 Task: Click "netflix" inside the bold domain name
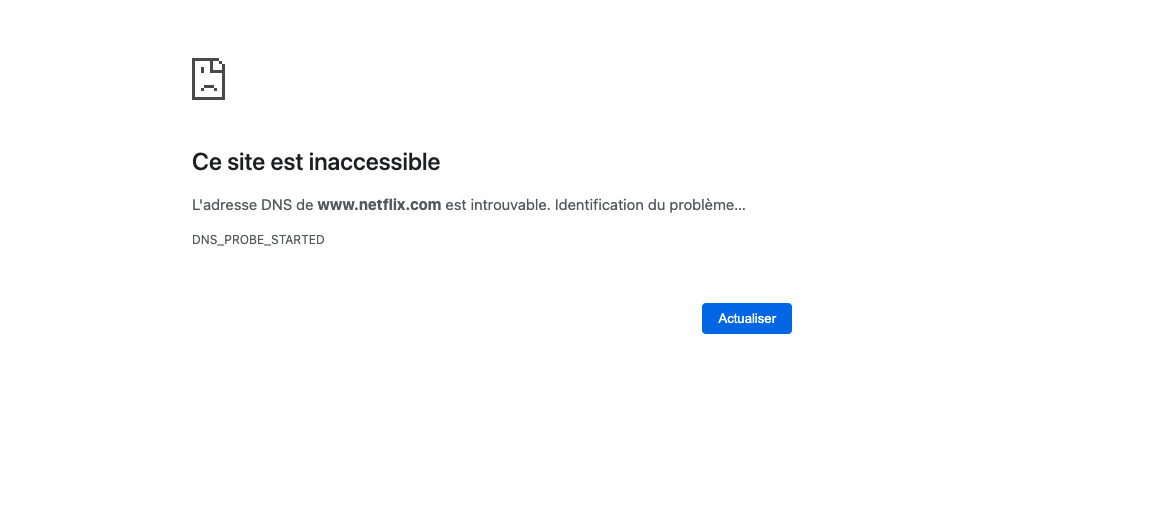tap(384, 205)
